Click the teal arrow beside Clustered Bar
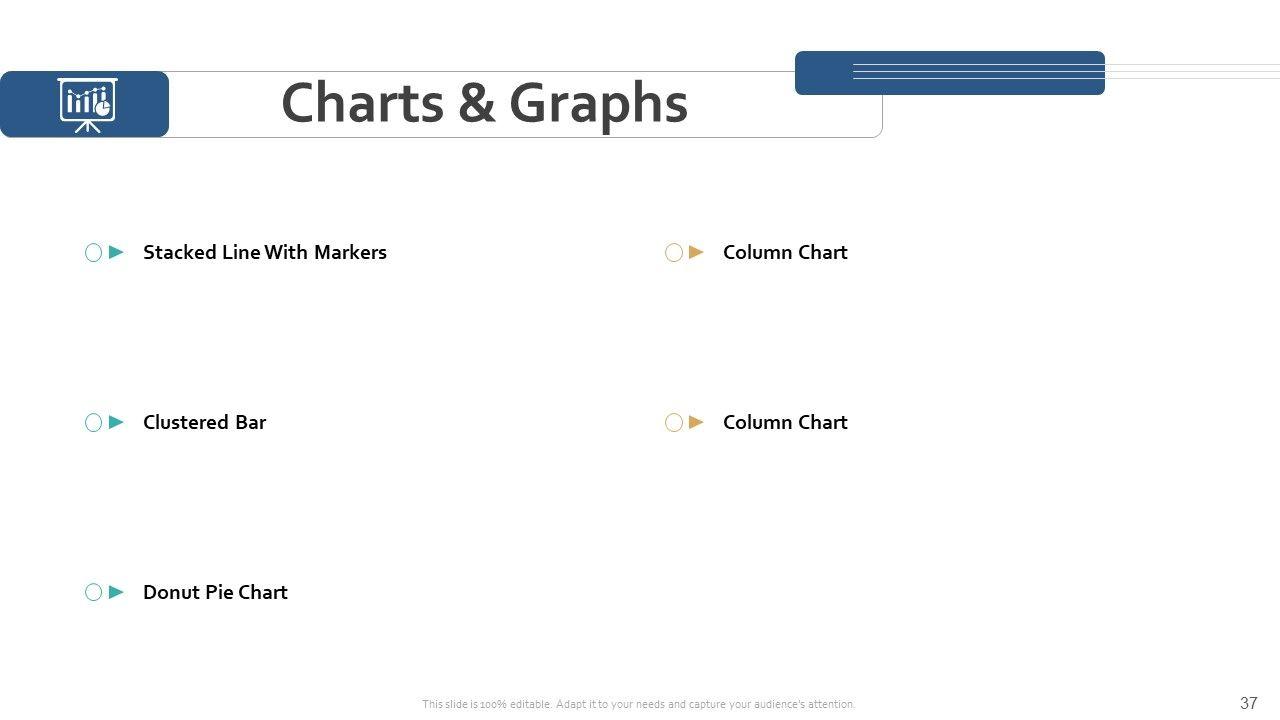Image resolution: width=1280 pixels, height=720 pixels. point(116,422)
